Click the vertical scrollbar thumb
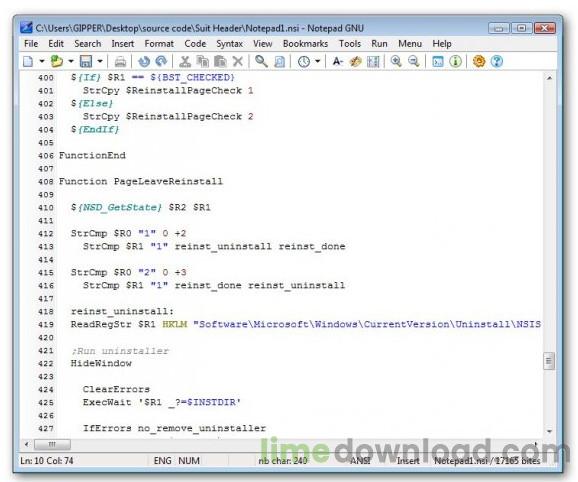The image size is (578, 482). tap(549, 361)
